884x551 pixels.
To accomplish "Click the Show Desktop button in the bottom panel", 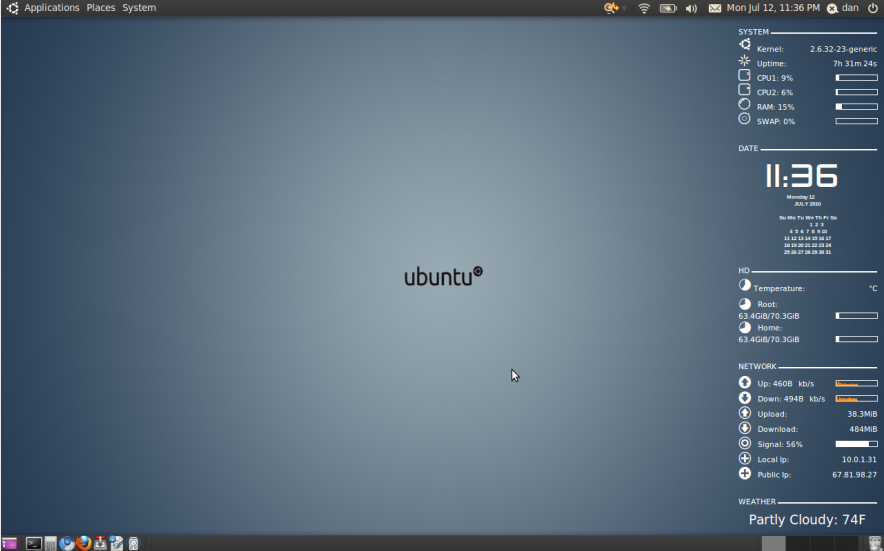I will tap(8, 544).
